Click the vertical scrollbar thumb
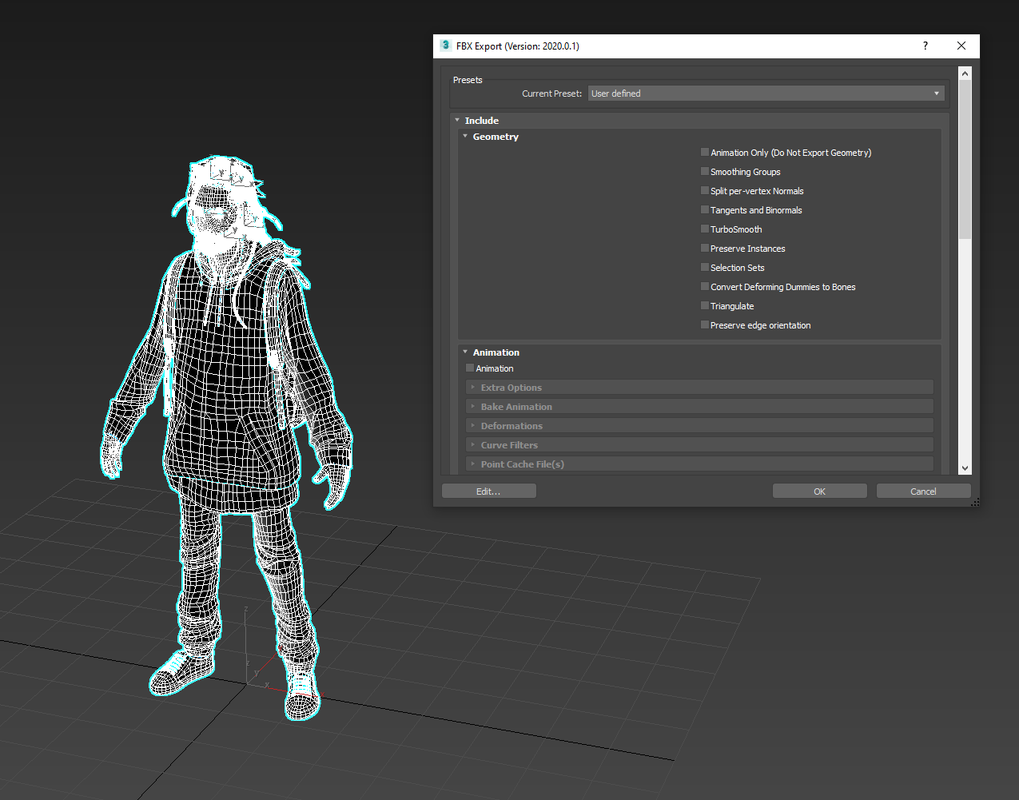This screenshot has height=800, width=1019. [965, 159]
